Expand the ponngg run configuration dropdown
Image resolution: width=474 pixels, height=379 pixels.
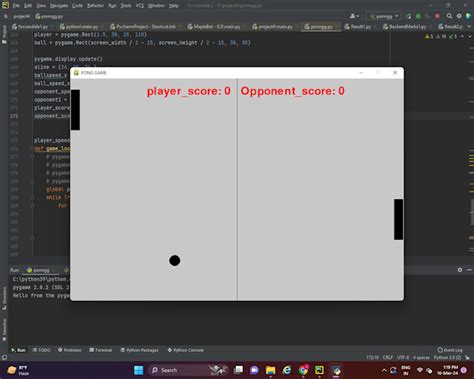tap(384, 16)
